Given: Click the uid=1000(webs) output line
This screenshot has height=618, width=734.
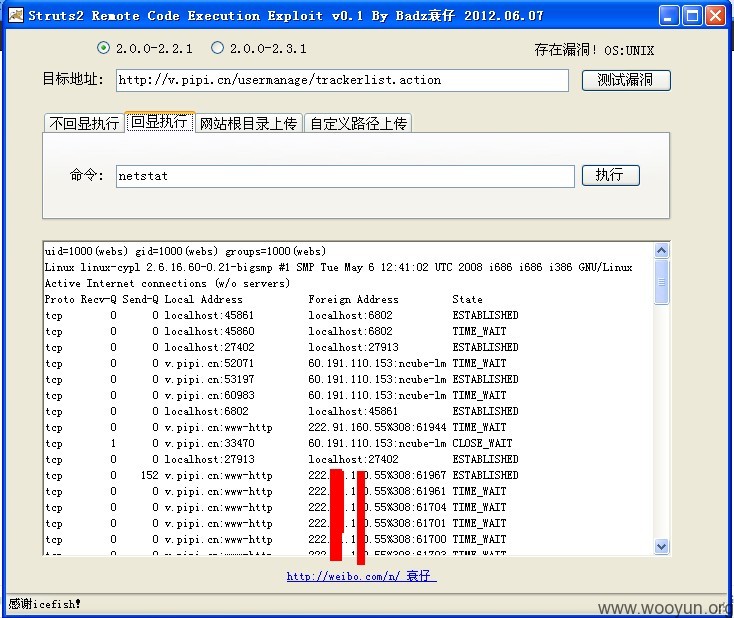Looking at the screenshot, I should (x=185, y=251).
